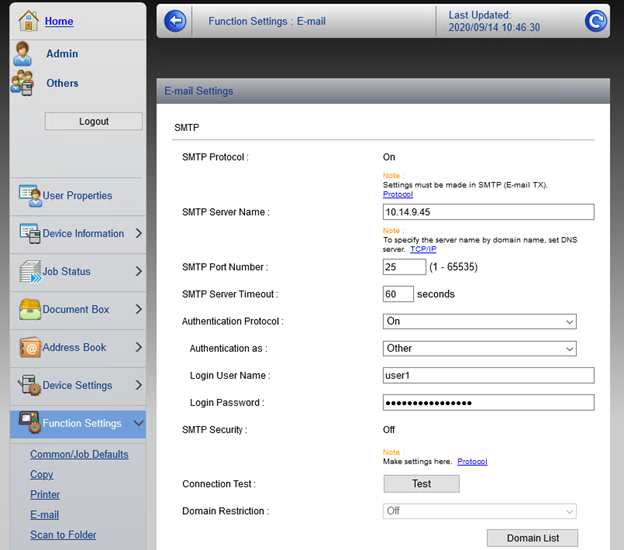The image size is (624, 550).
Task: Click the back arrow icon
Action: pyautogui.click(x=175, y=21)
